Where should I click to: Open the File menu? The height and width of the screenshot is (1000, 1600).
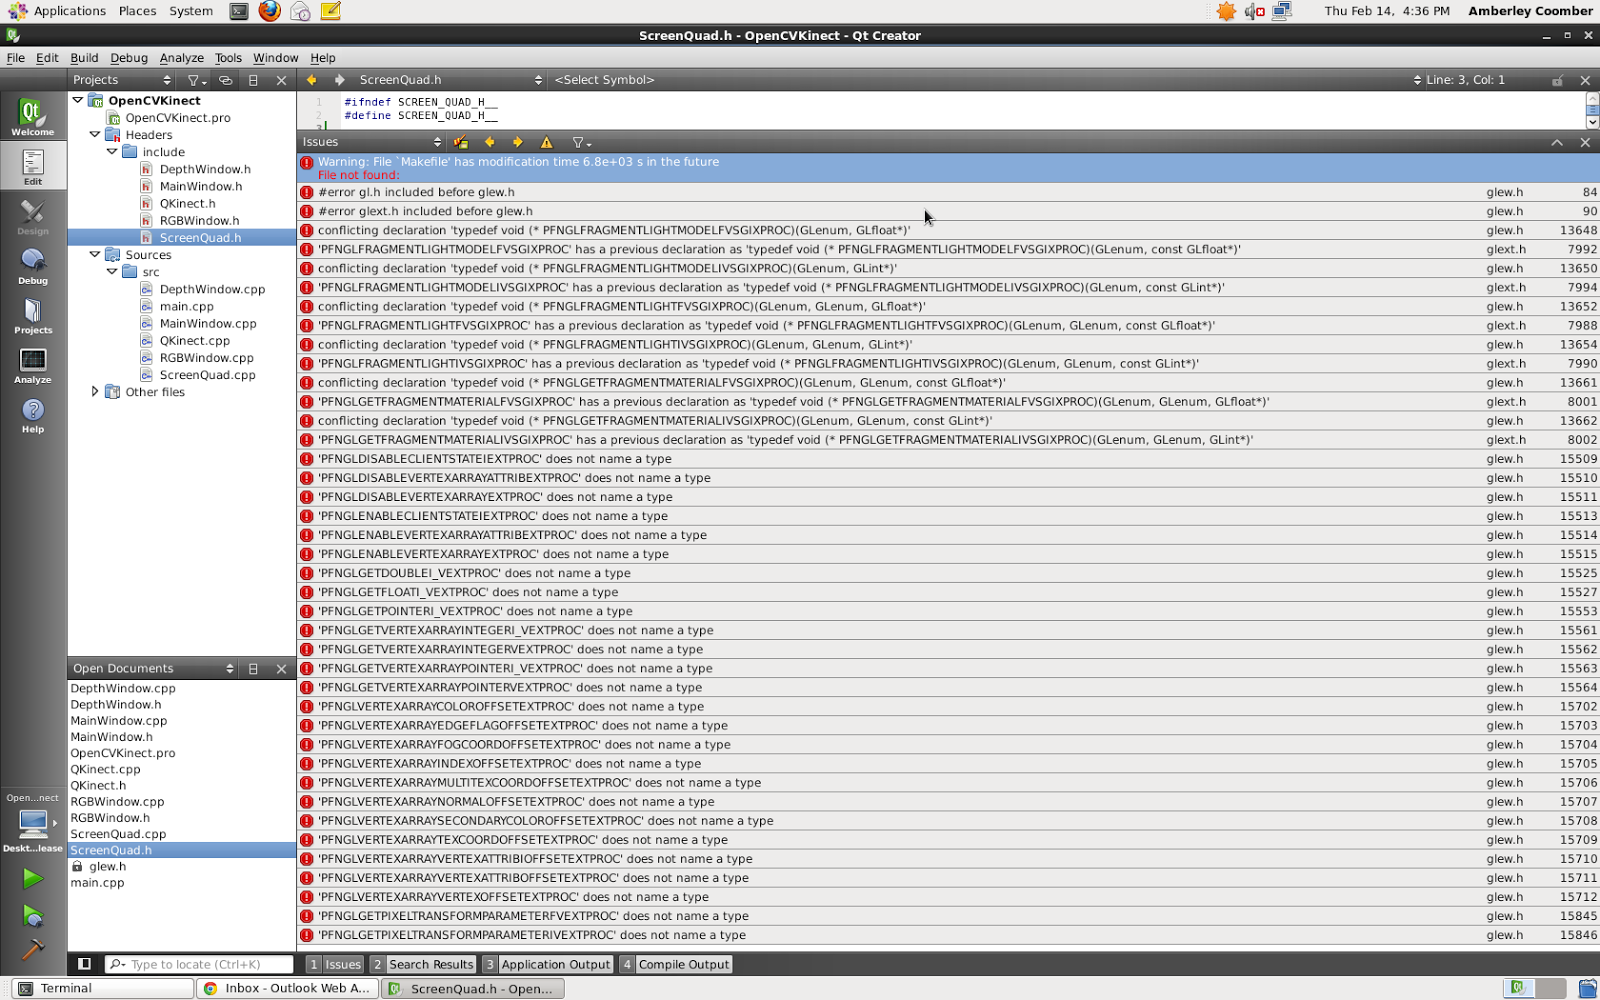[16, 58]
